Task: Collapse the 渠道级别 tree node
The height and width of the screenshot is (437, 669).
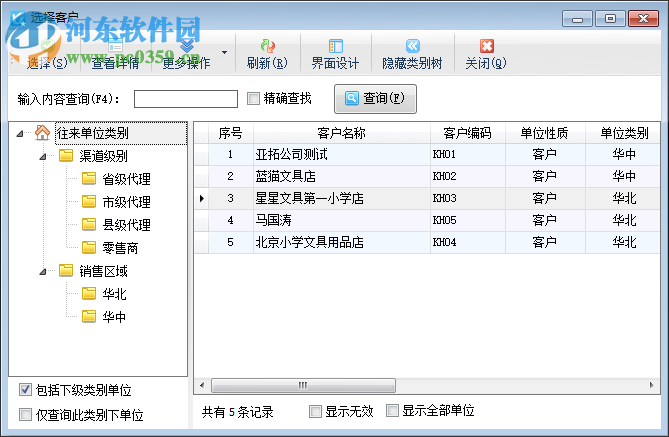Action: 43,157
